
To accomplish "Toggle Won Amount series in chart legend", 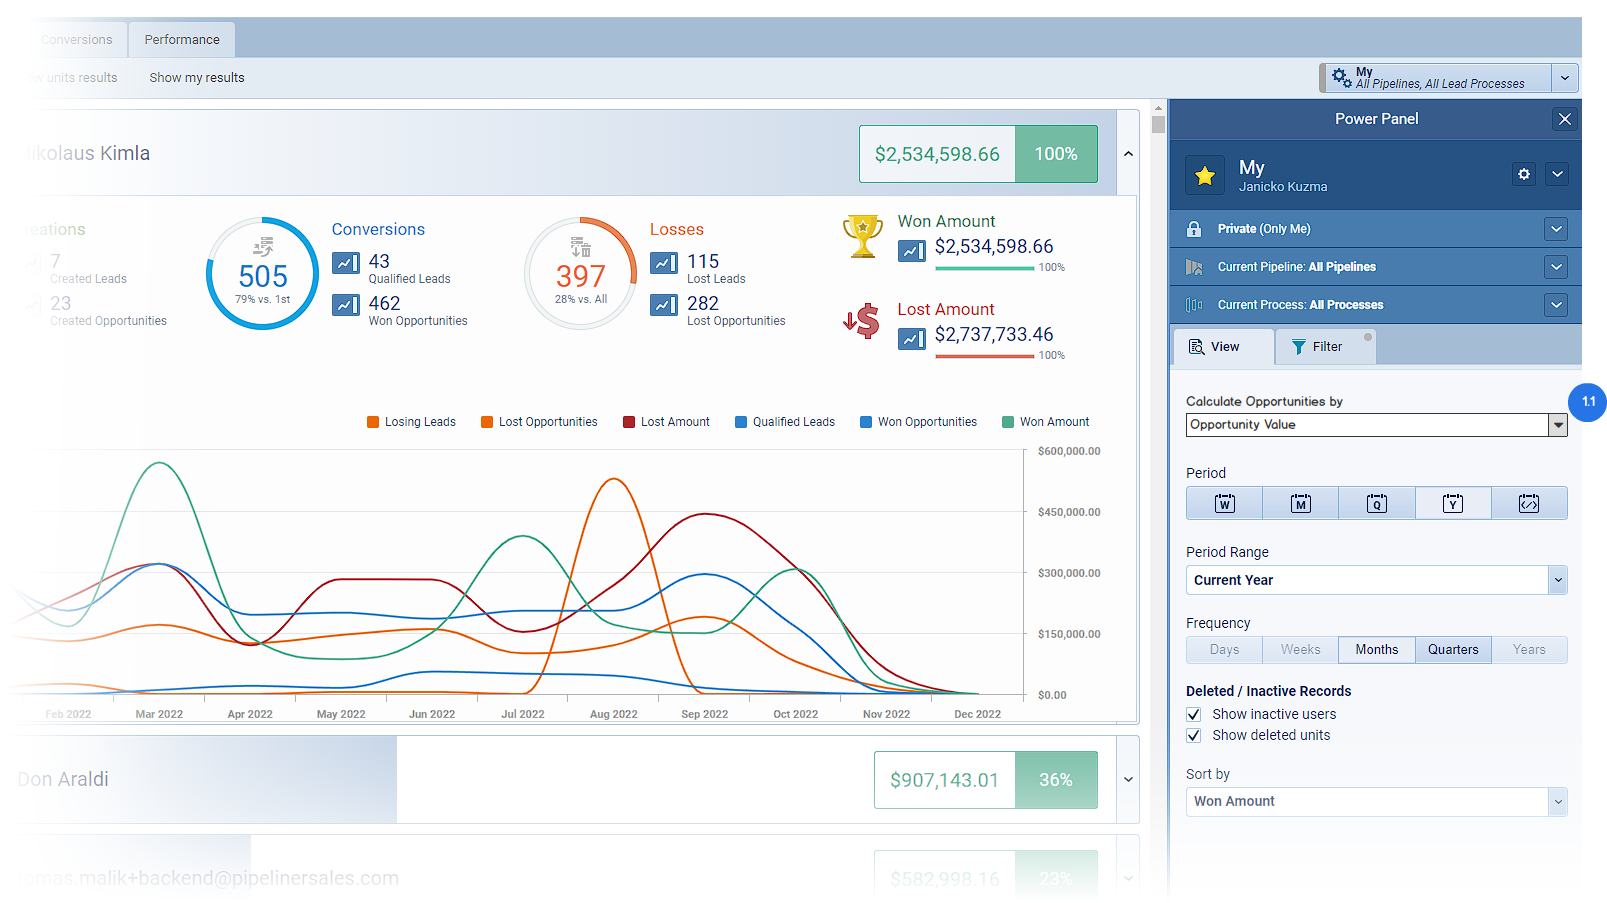I will pos(1045,422).
